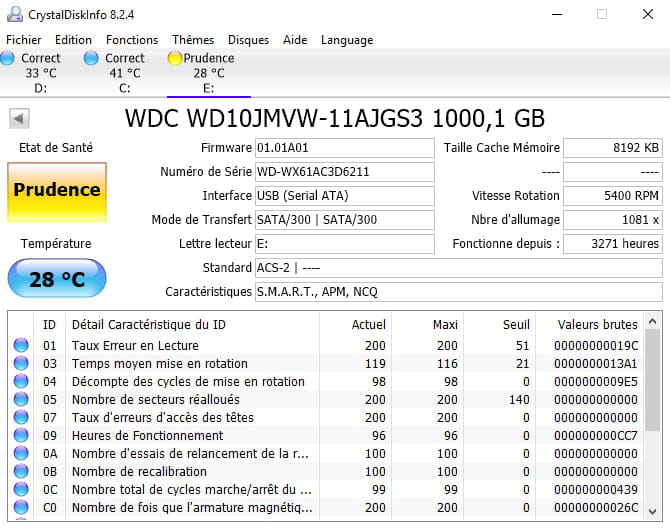Click the power-on count field 1081 x

click(x=613, y=220)
